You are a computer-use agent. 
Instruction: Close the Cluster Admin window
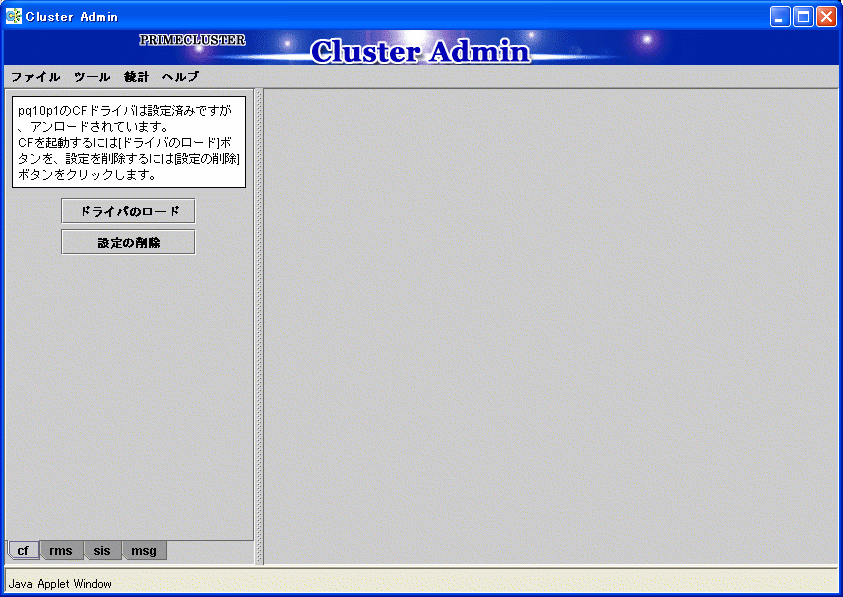coord(826,17)
